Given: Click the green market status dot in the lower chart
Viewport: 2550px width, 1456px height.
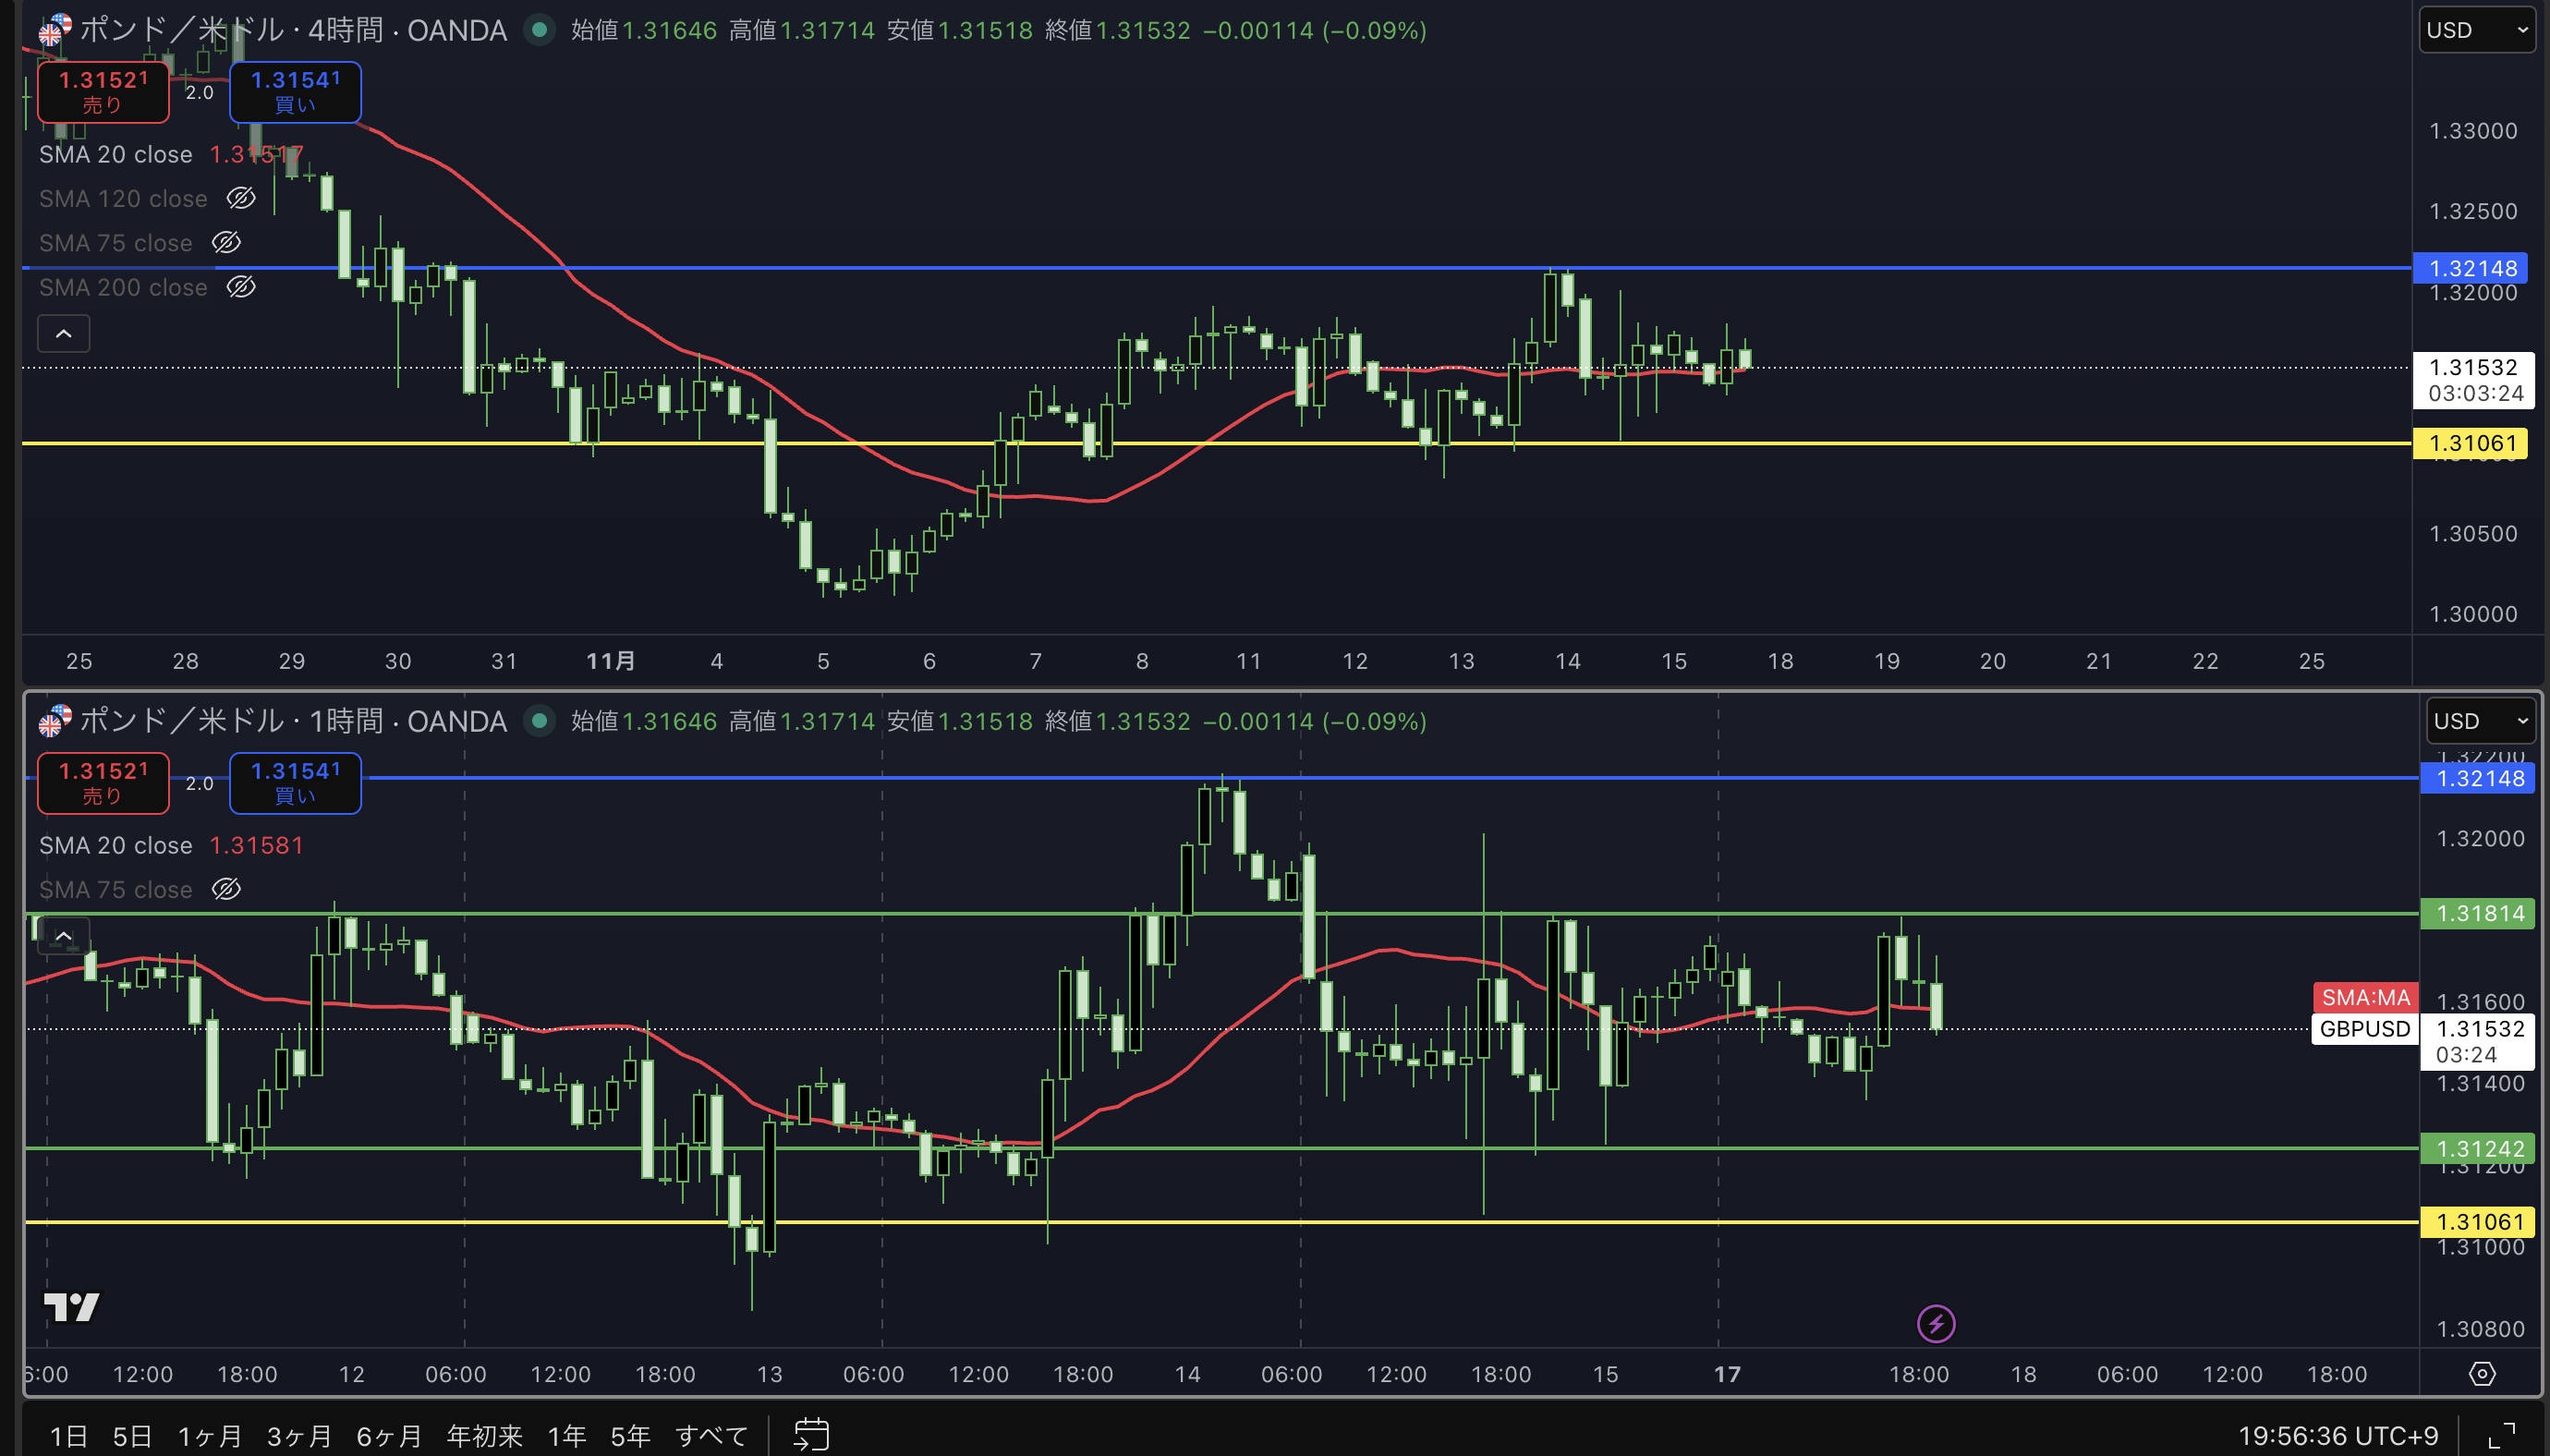Looking at the screenshot, I should 540,721.
